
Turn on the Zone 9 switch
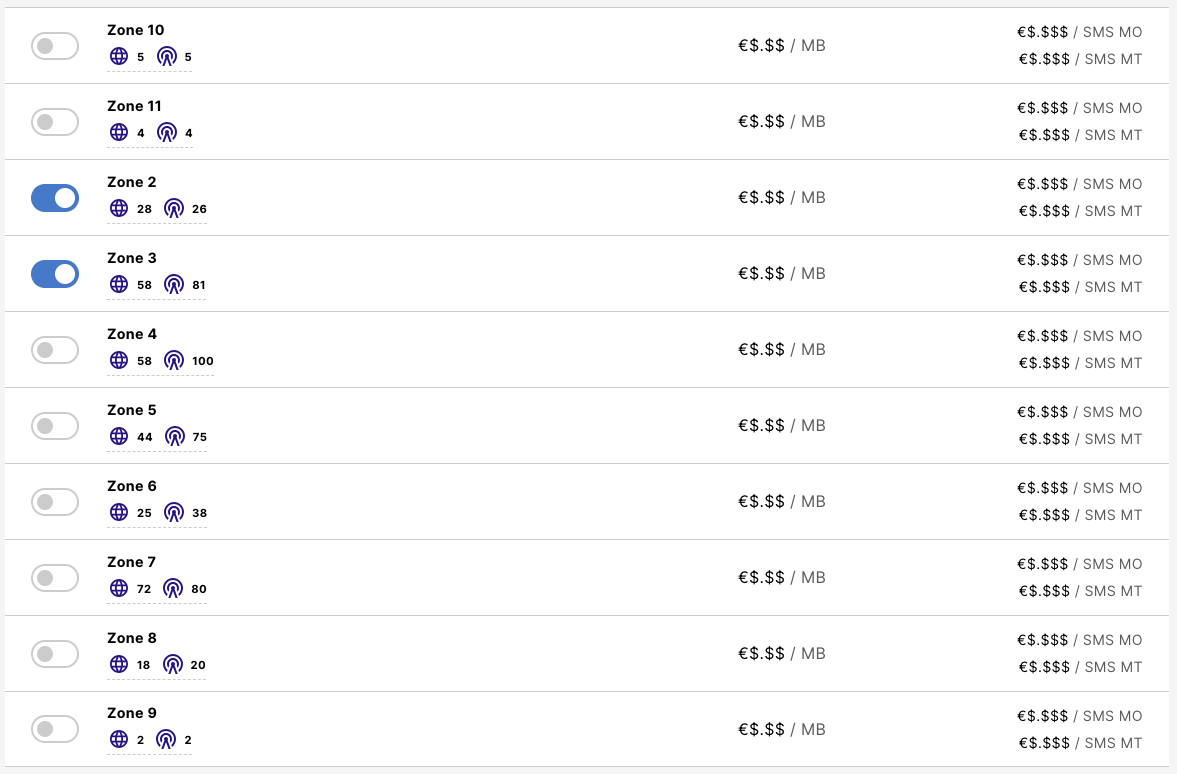55,729
